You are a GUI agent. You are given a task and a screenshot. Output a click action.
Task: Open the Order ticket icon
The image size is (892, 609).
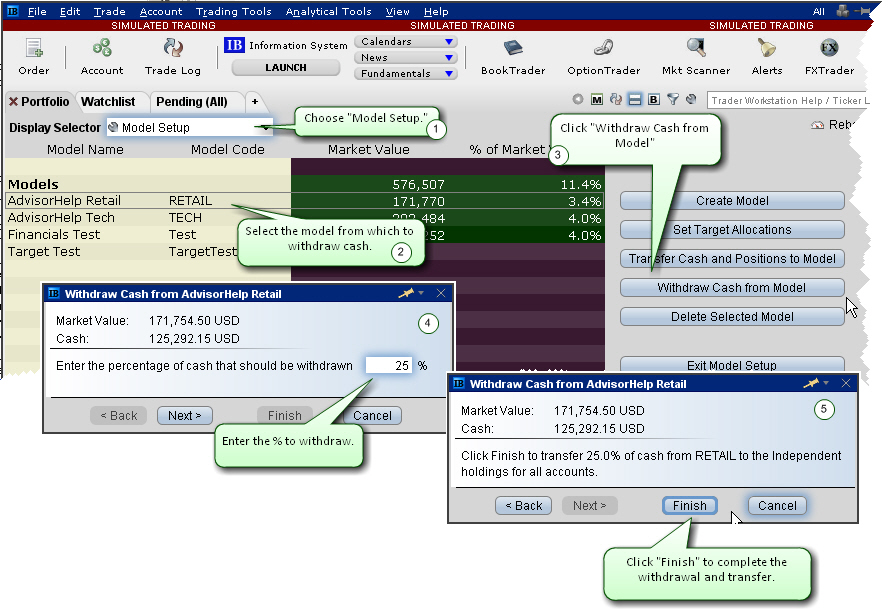(x=33, y=50)
